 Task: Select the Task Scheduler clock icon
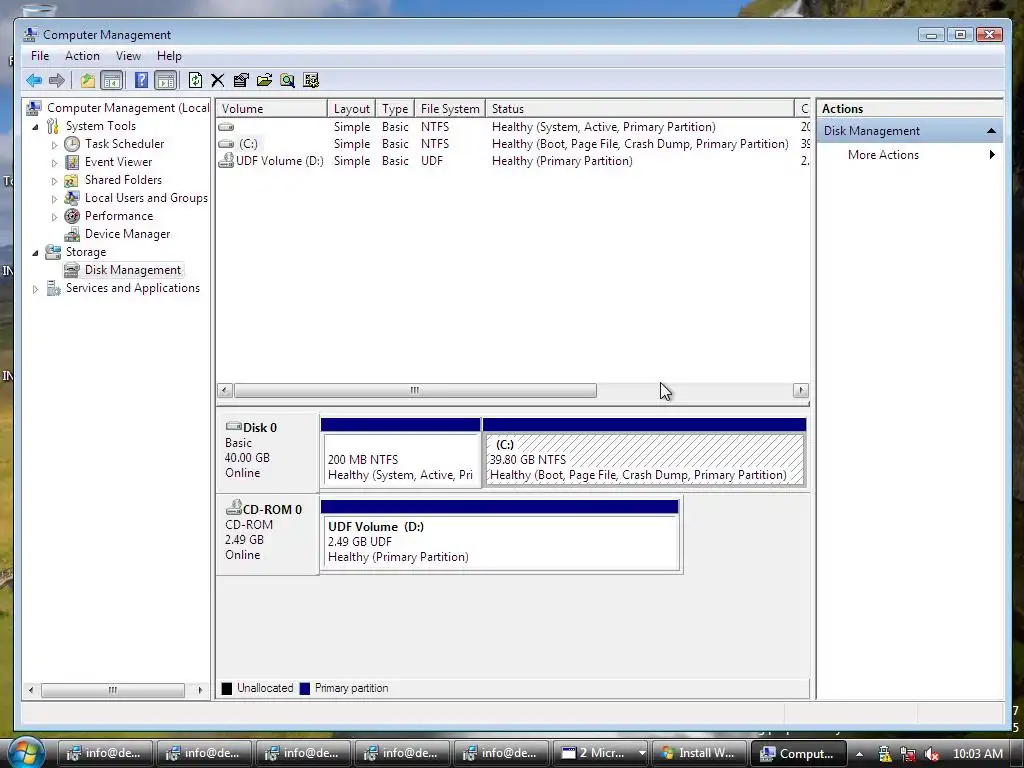pos(72,144)
